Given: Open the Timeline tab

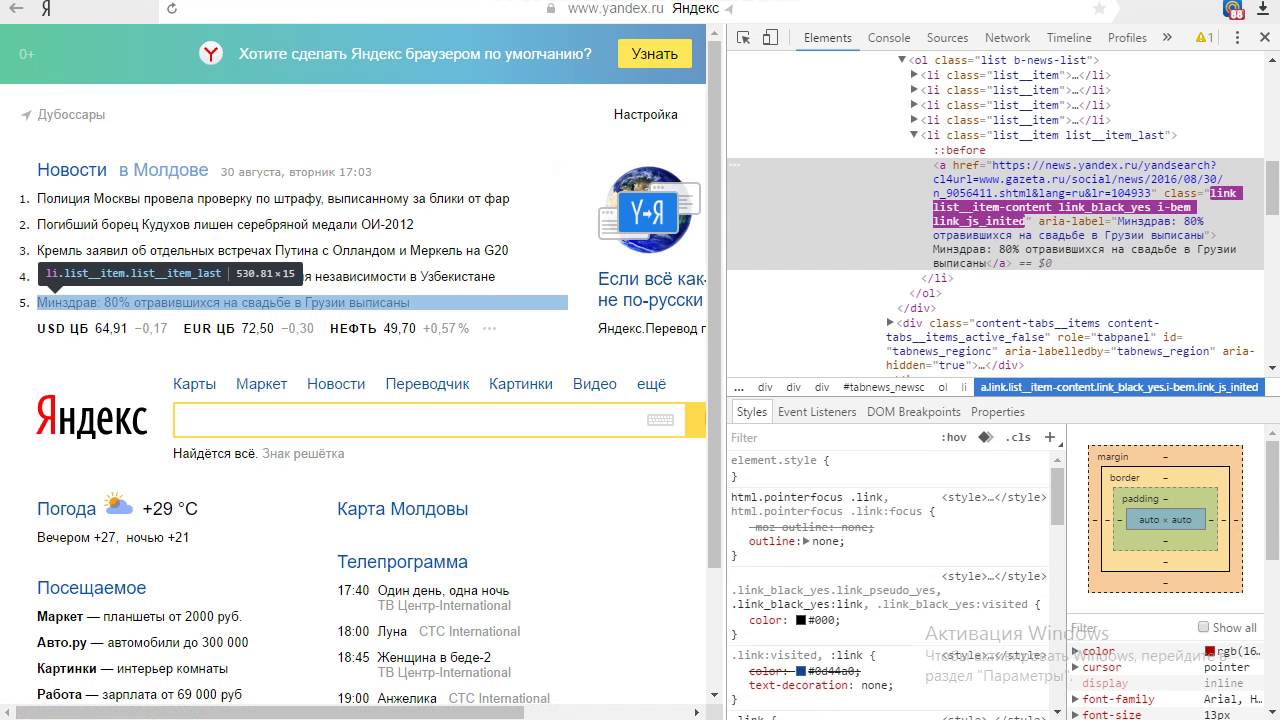Looking at the screenshot, I should [x=1069, y=38].
